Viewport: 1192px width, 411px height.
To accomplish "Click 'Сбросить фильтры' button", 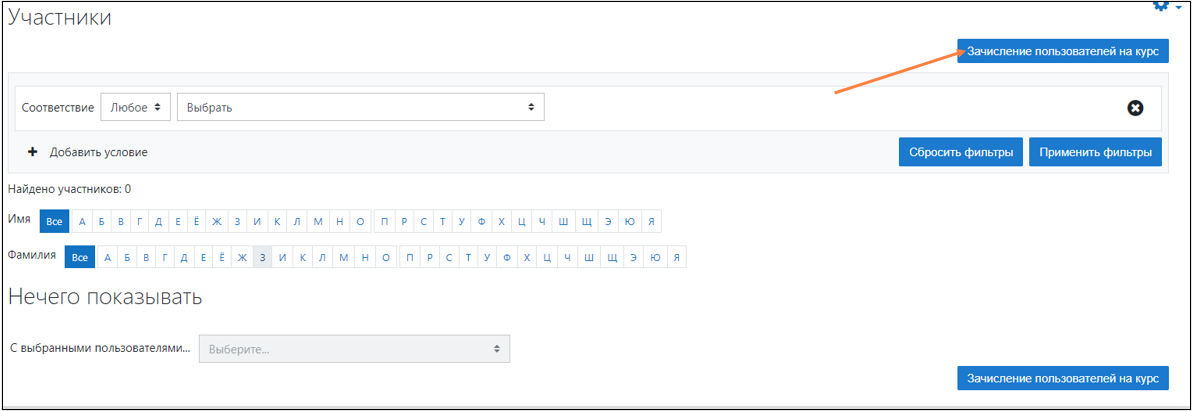I will [960, 152].
